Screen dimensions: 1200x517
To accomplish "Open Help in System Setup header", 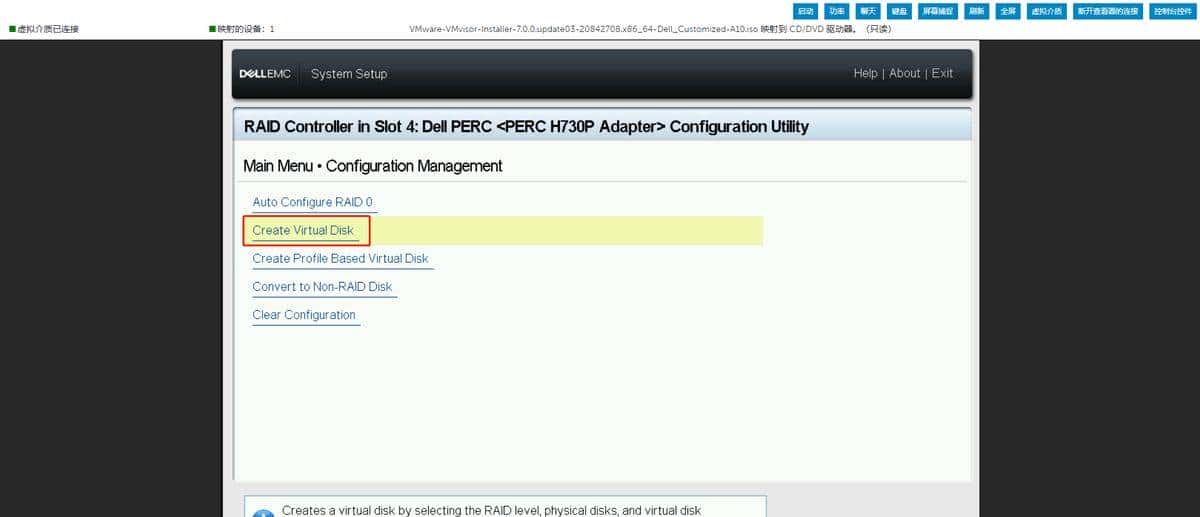I will pyautogui.click(x=865, y=74).
